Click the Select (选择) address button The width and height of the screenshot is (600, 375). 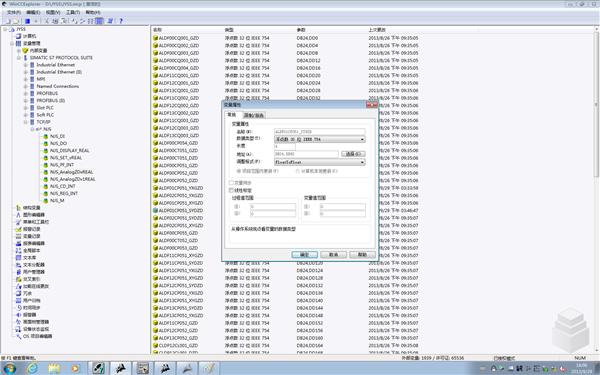(353, 154)
